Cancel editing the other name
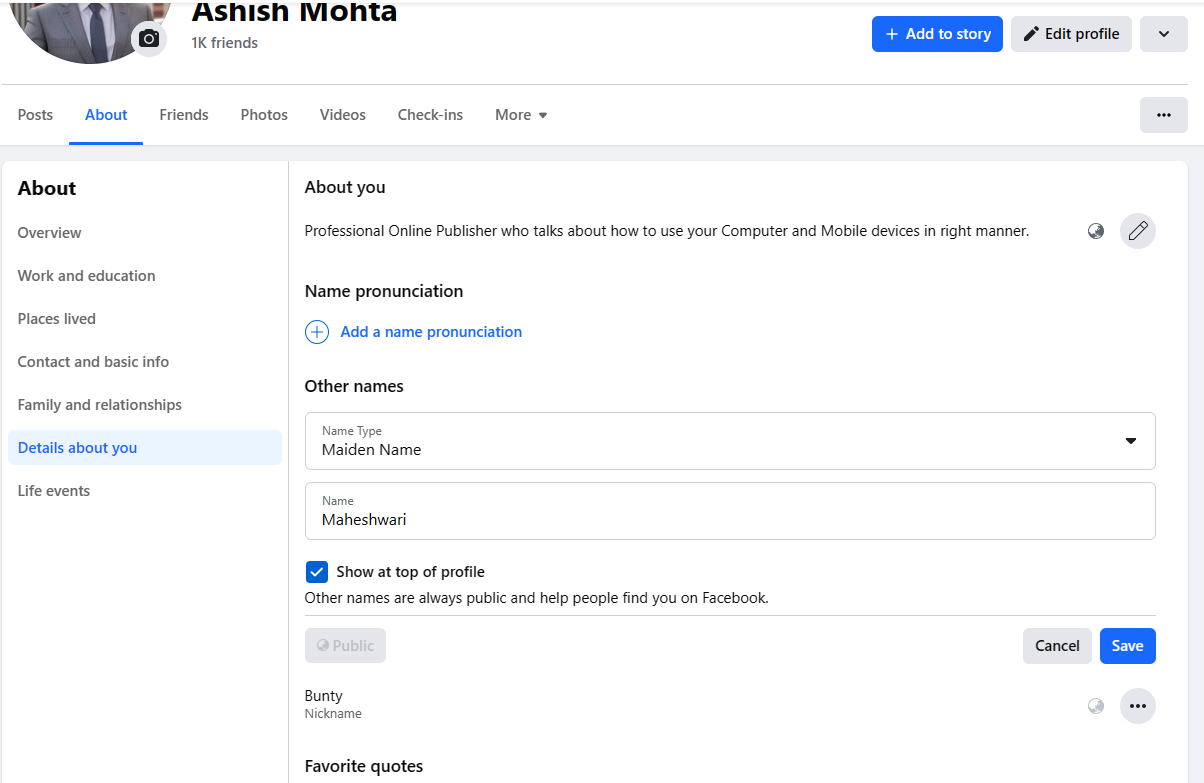The height and width of the screenshot is (783, 1204). [x=1057, y=645]
